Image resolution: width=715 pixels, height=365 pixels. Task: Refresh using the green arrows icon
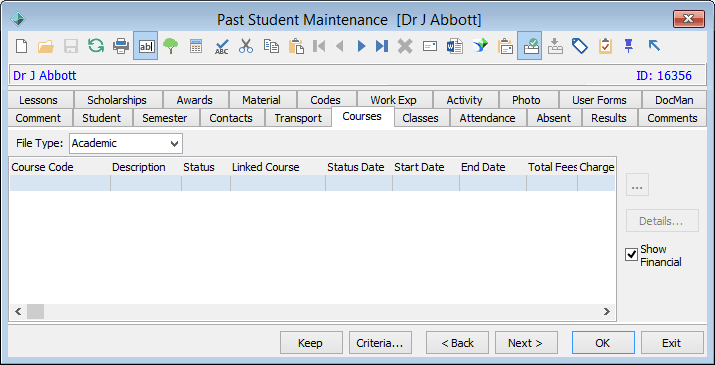coord(96,46)
